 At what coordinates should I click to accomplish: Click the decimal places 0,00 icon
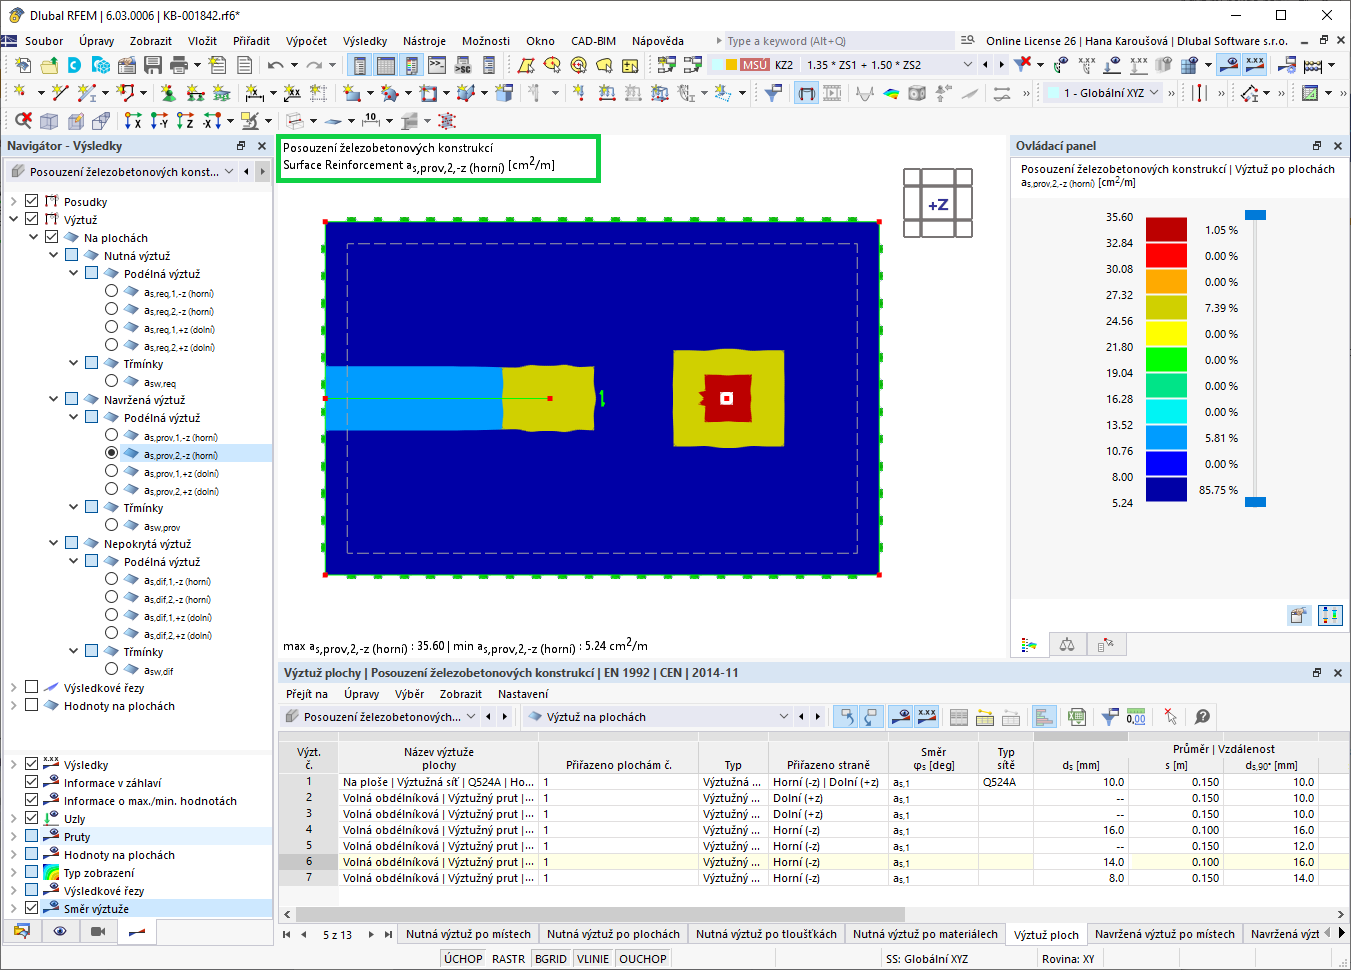[x=1136, y=717]
